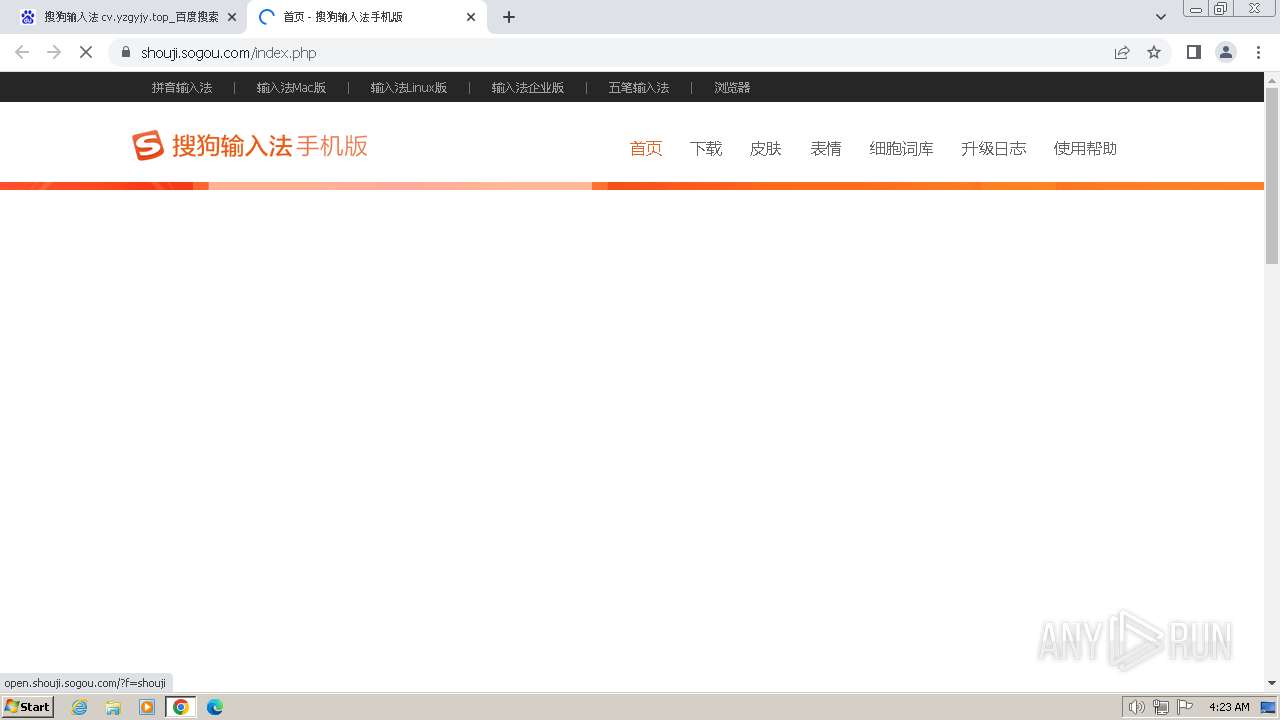The image size is (1280, 720).
Task: View site info via the lock icon
Action: 125,52
